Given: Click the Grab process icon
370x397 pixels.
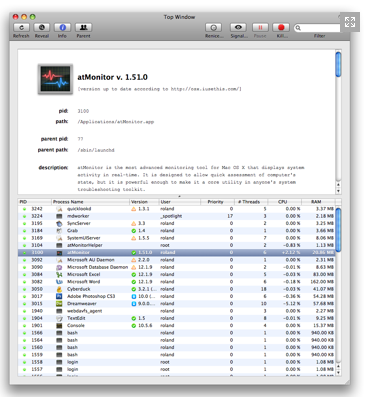Looking at the screenshot, I should 59,231.
